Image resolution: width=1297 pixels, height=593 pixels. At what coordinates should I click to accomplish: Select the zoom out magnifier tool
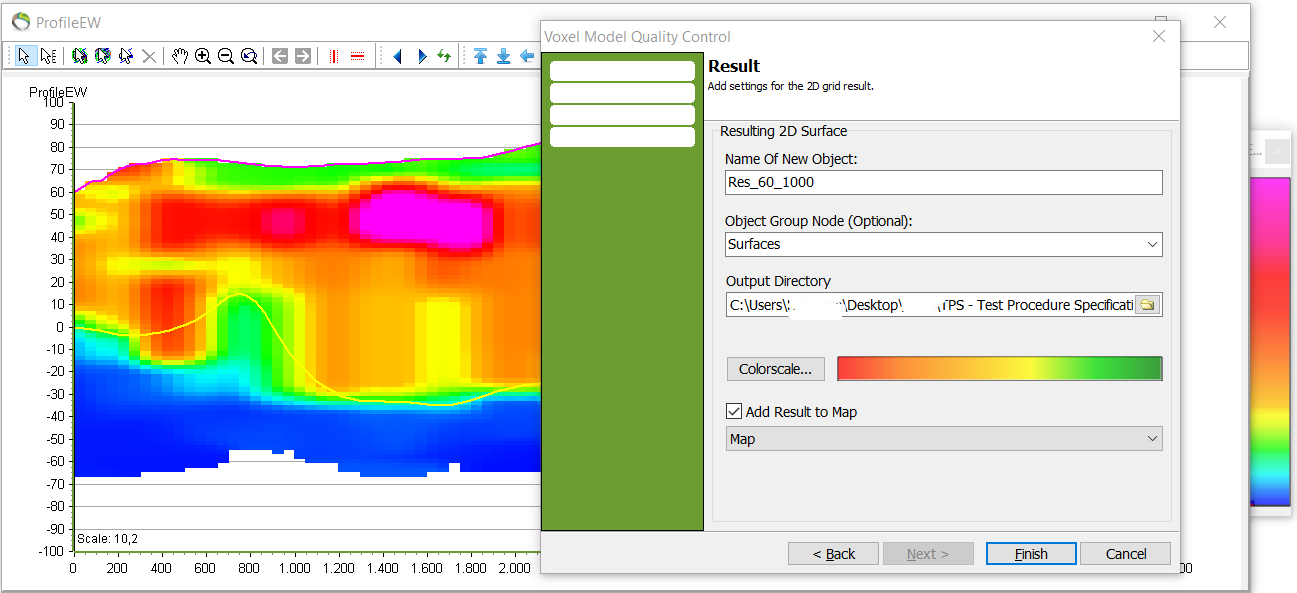pos(225,56)
